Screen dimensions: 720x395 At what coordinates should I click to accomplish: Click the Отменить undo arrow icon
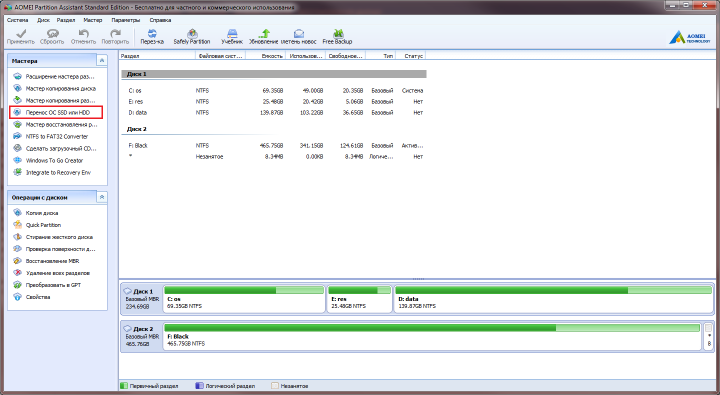pos(83,34)
